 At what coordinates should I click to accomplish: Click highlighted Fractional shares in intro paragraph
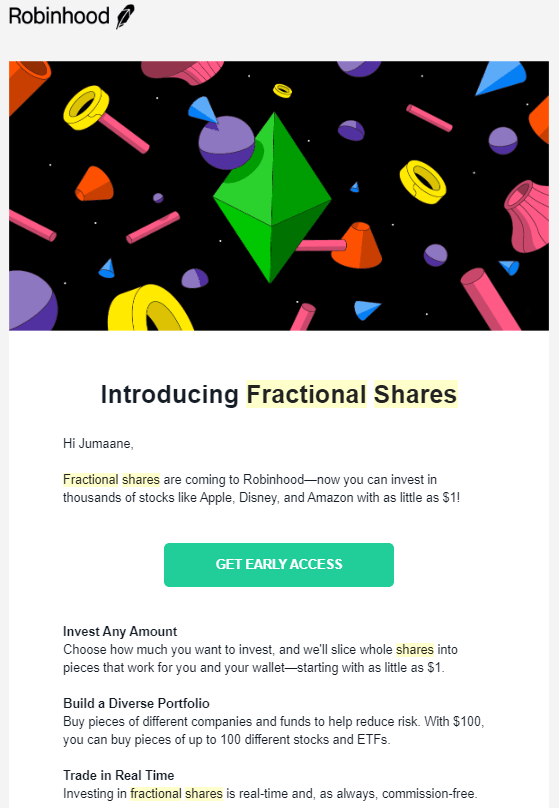[x=111, y=480]
